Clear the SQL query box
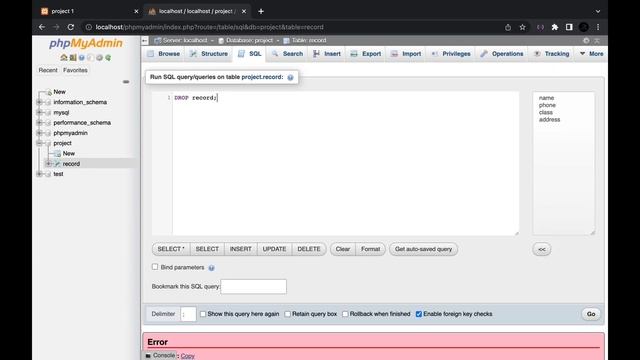Viewport: 640px width, 360px height. click(343, 249)
